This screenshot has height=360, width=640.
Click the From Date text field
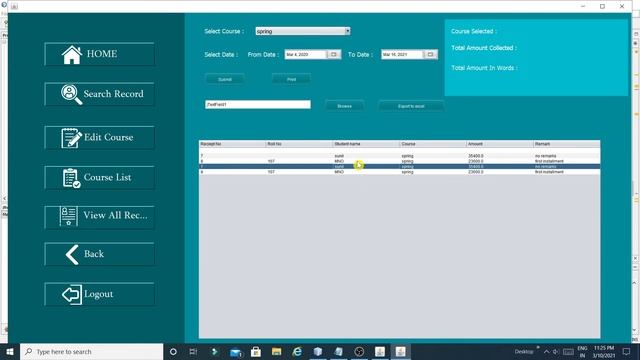click(306, 54)
